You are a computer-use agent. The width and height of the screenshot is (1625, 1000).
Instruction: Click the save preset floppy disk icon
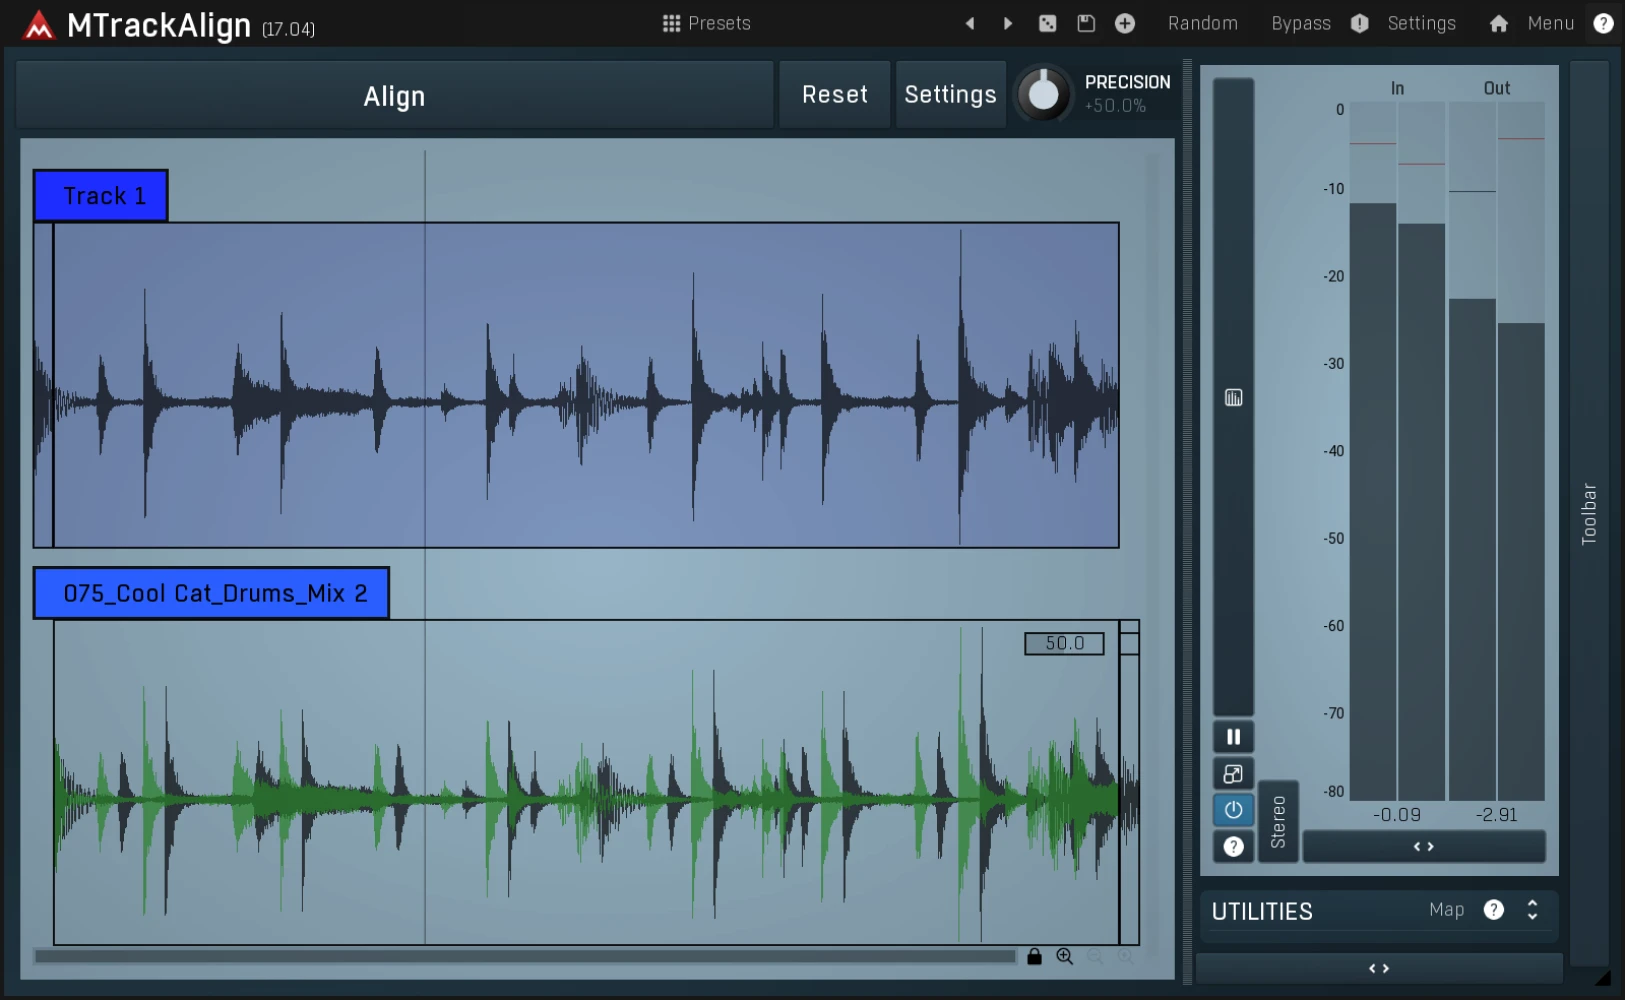pyautogui.click(x=1085, y=23)
